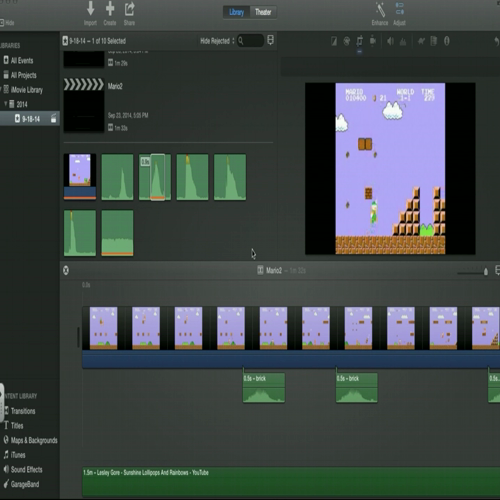Open the browser clip appearance filmstrip icon
The height and width of the screenshot is (500, 500).
271,40
